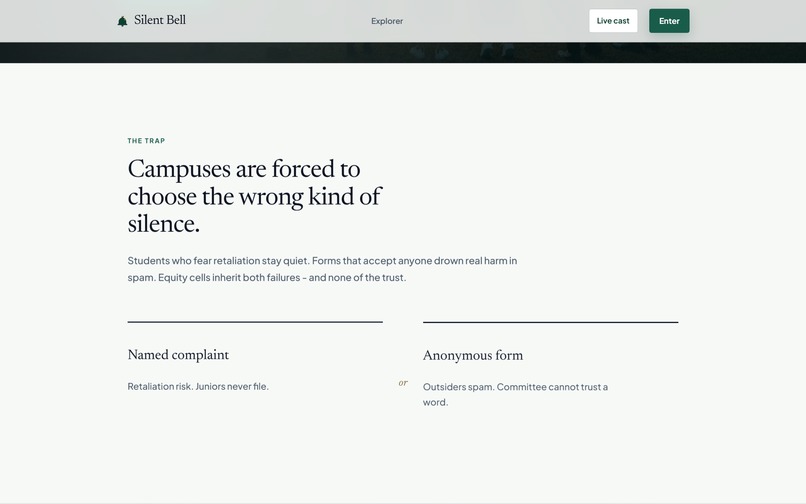The width and height of the screenshot is (806, 504).
Task: Click text 'Retaliation risk. Juniors never file.'
Action: coord(198,386)
